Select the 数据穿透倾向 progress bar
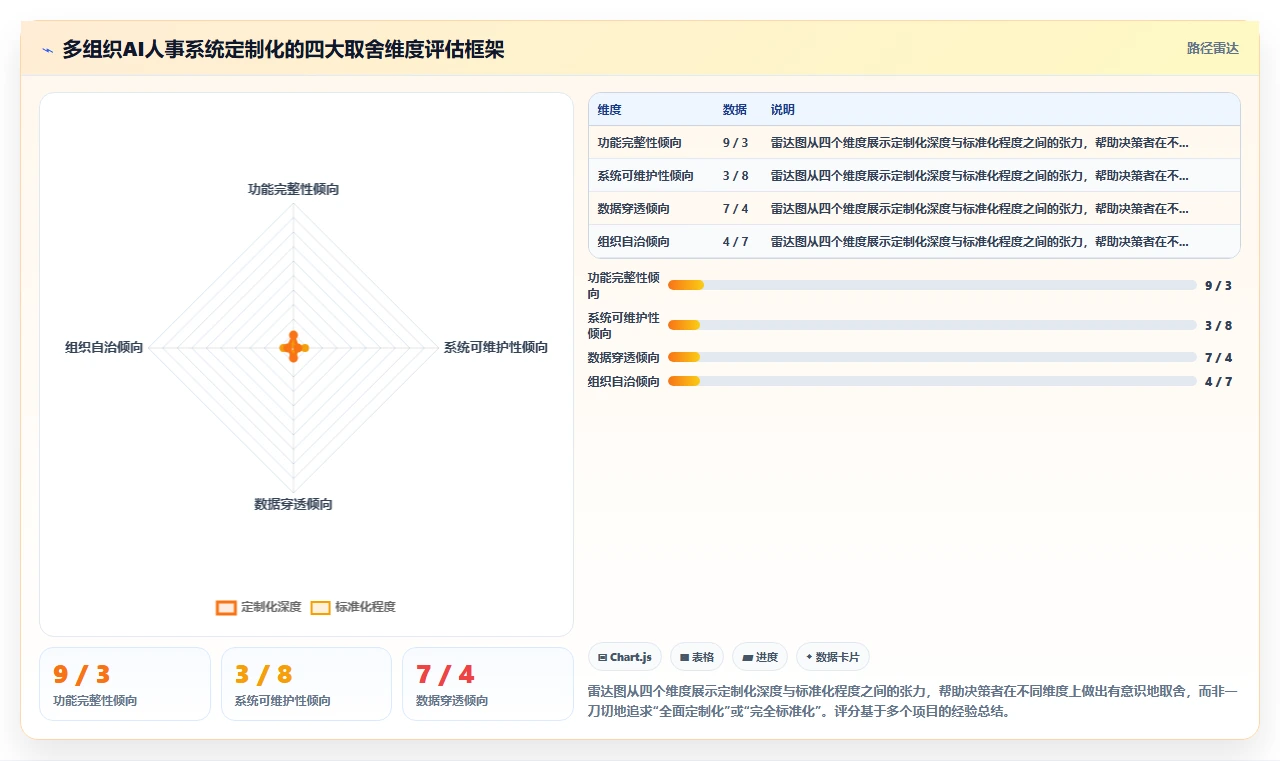Viewport: 1280px width, 761px height. (932, 357)
